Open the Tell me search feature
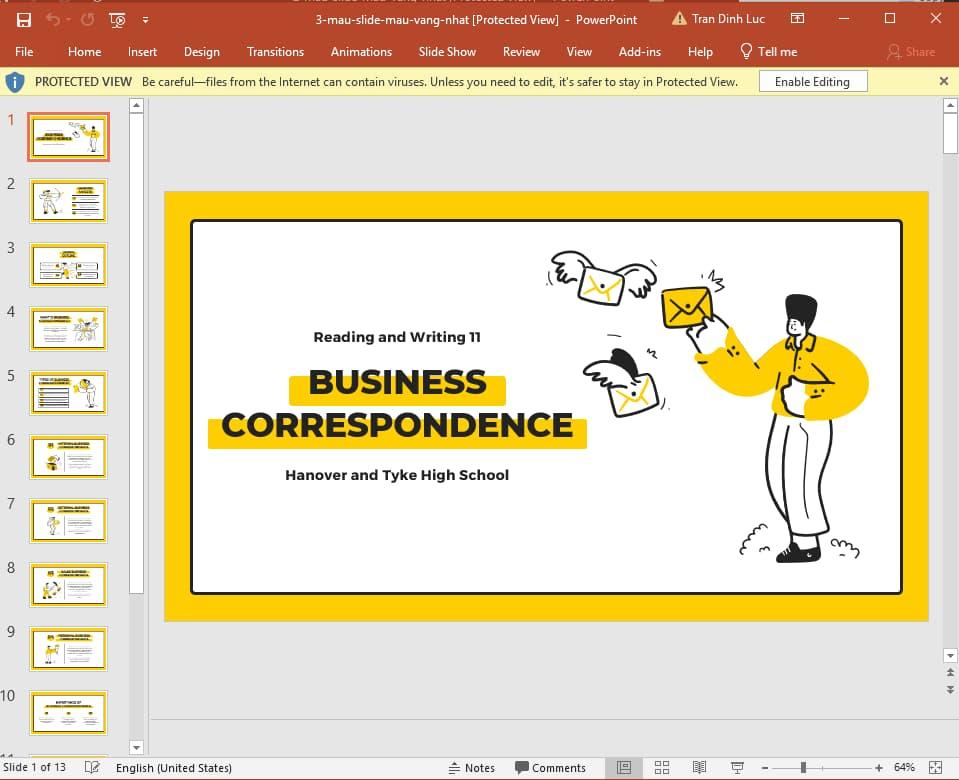The image size is (959, 780). pyautogui.click(x=768, y=51)
